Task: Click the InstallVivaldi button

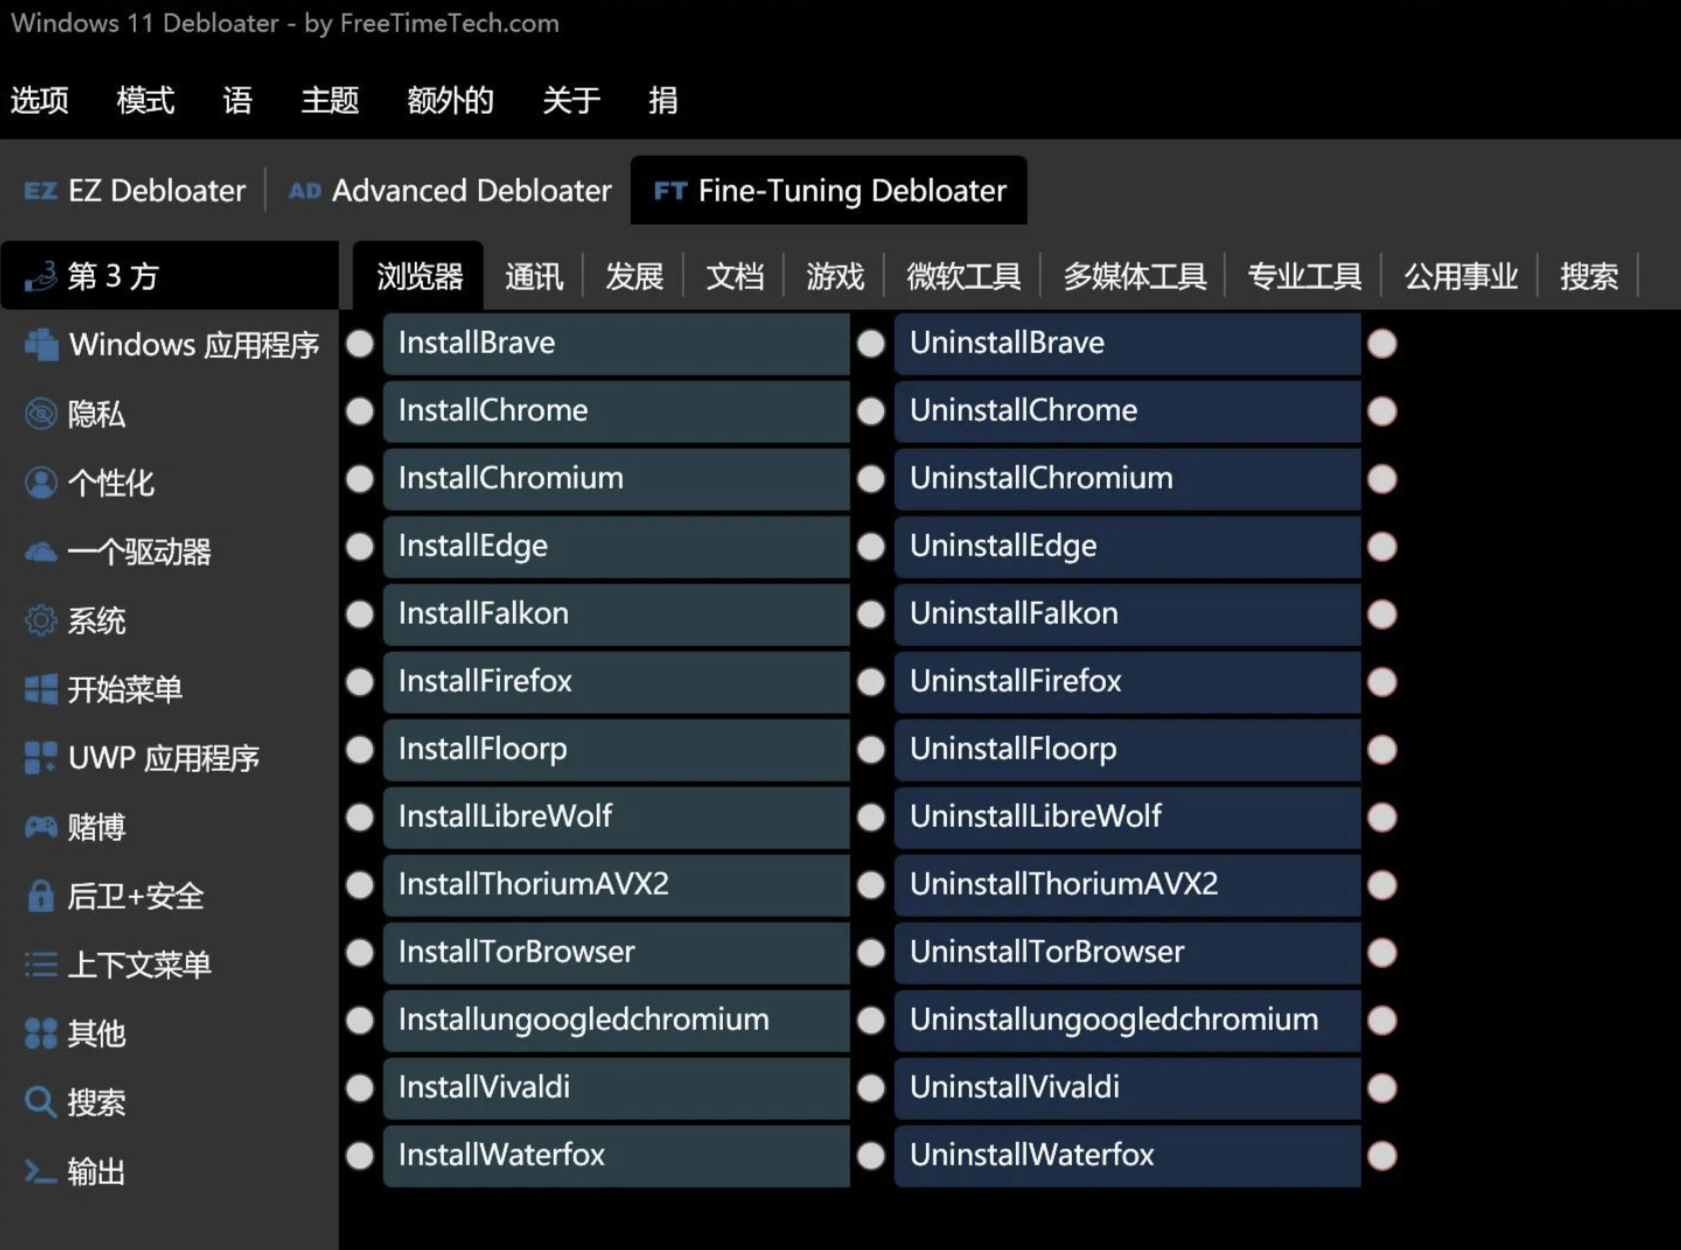Action: 616,1088
